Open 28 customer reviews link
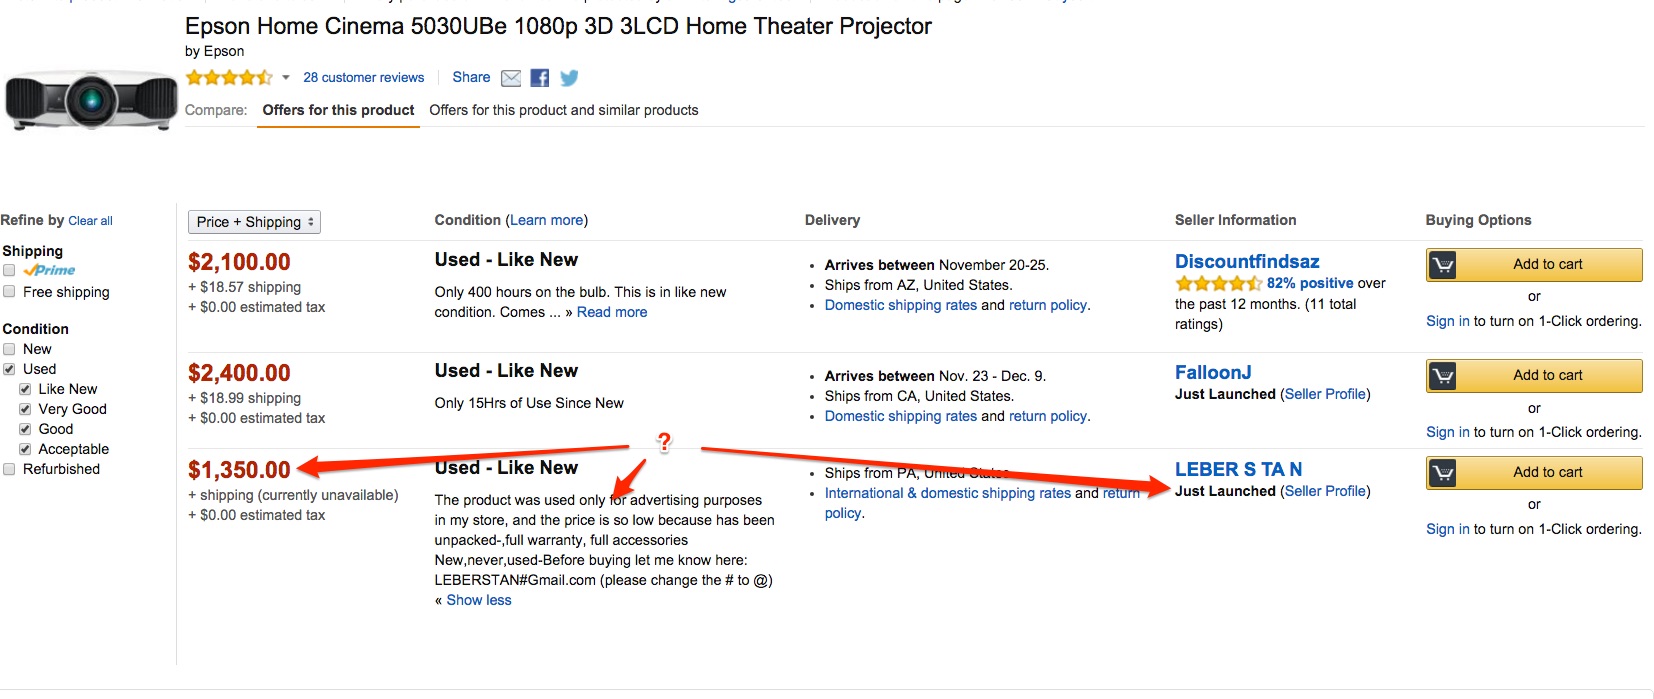The height and width of the screenshot is (699, 1654). pyautogui.click(x=364, y=77)
